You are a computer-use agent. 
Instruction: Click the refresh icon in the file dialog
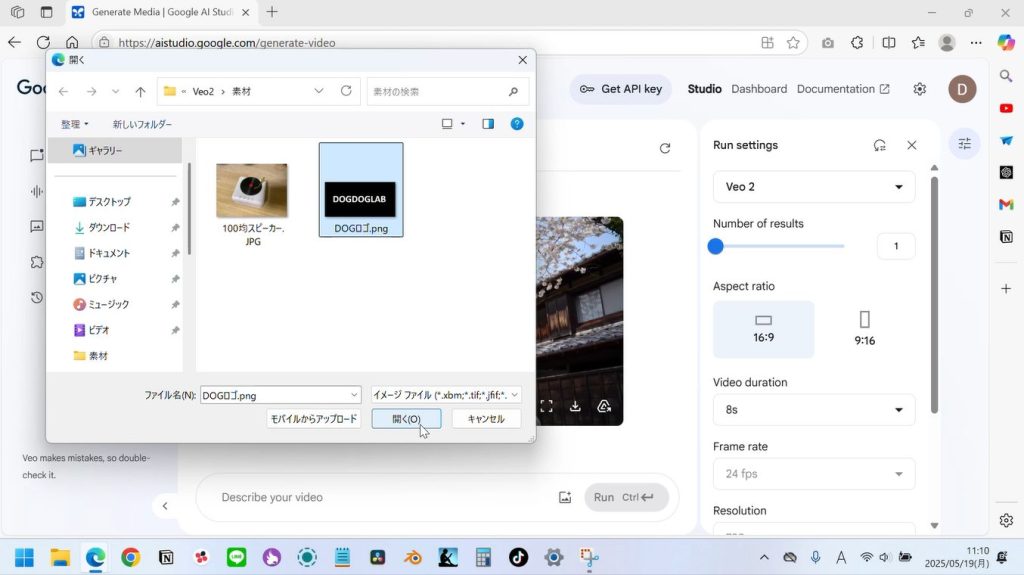pos(346,91)
